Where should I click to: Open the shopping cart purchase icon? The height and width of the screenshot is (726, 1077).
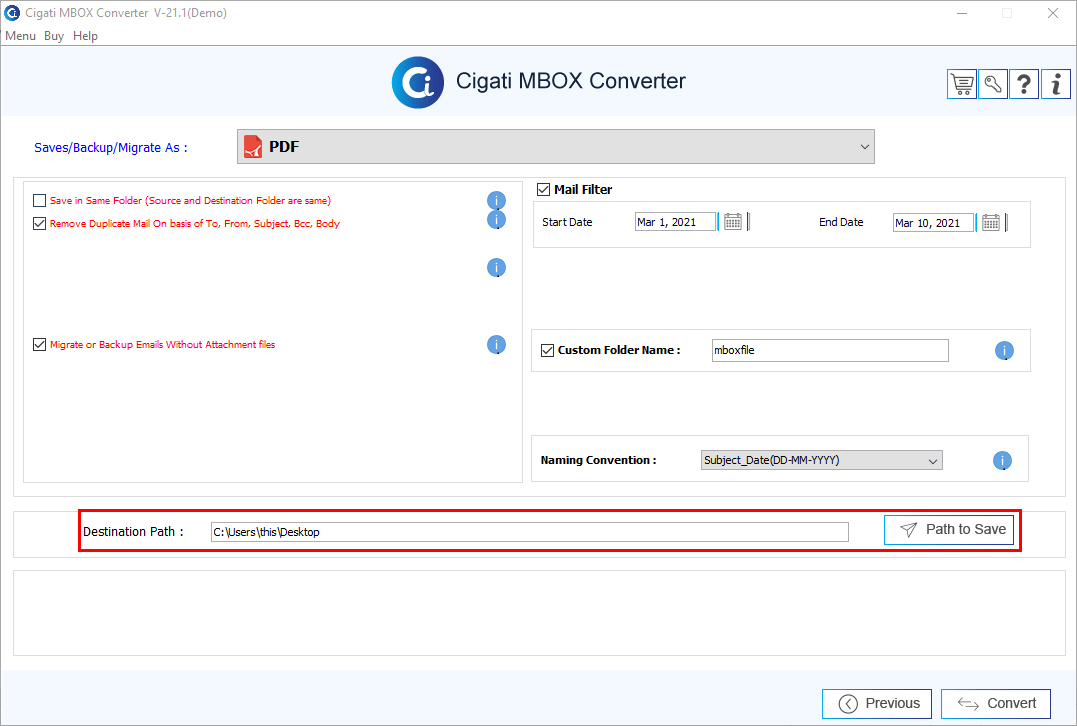click(x=962, y=84)
